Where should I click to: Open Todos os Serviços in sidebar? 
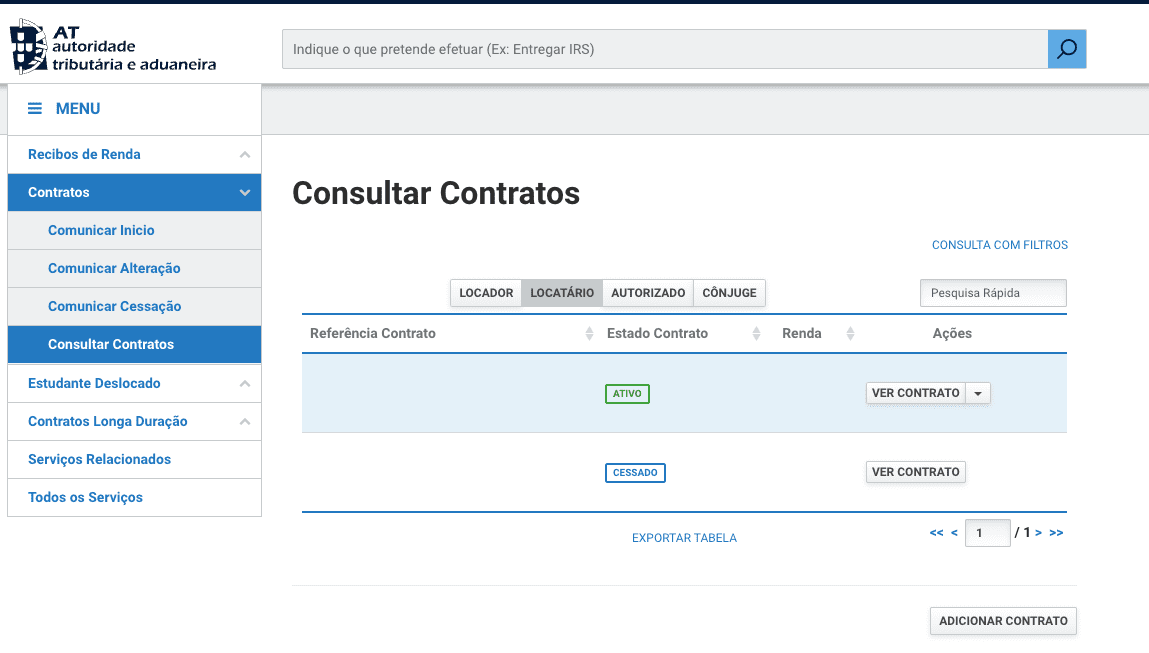pyautogui.click(x=134, y=498)
